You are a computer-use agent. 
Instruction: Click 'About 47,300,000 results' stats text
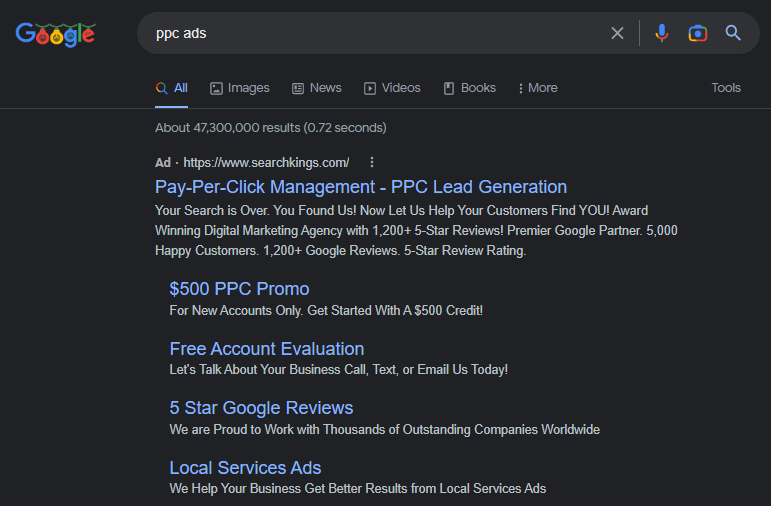point(271,128)
